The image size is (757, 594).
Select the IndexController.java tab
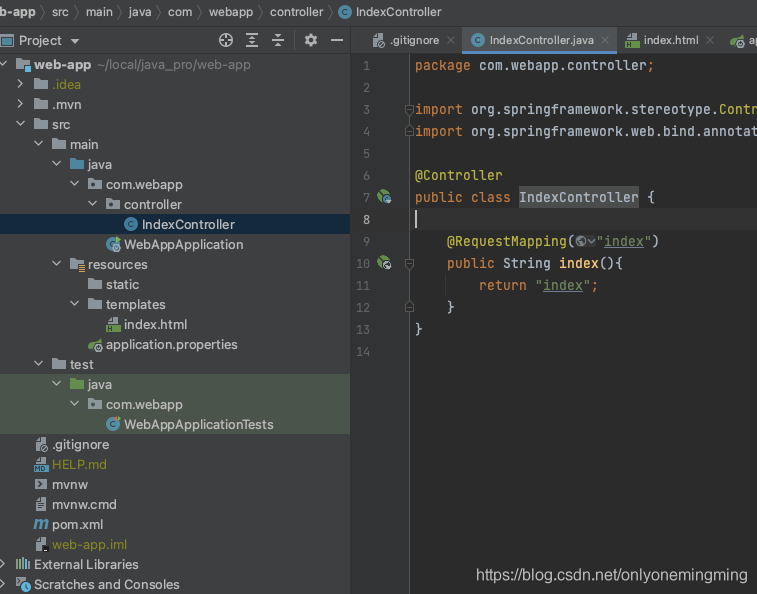pyautogui.click(x=541, y=40)
